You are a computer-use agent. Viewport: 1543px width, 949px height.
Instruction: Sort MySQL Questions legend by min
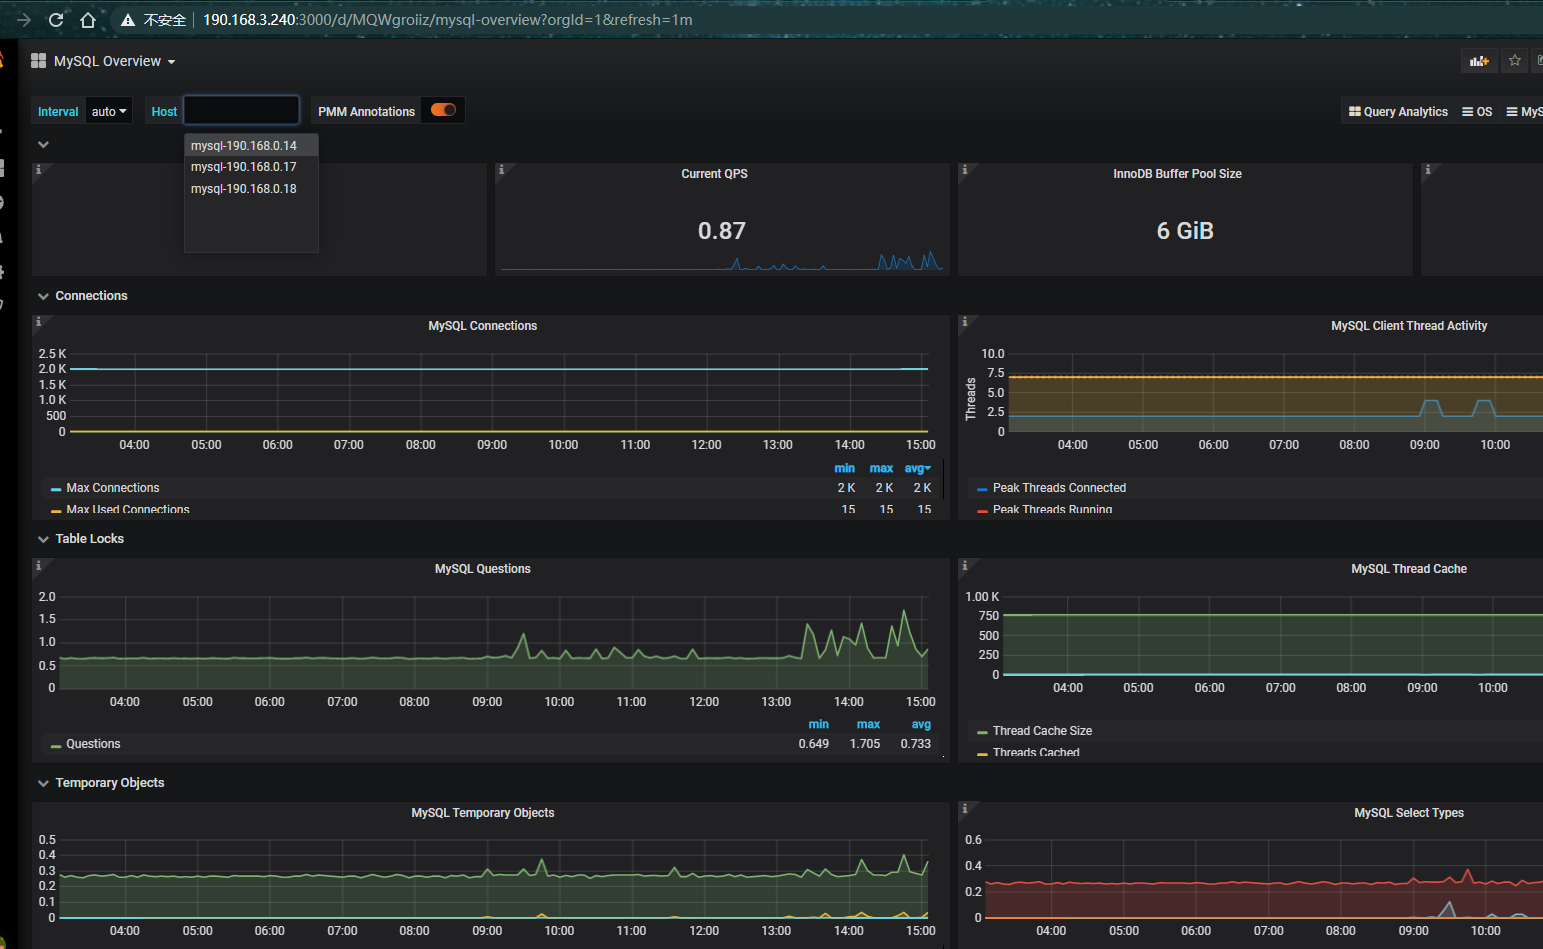click(x=819, y=724)
